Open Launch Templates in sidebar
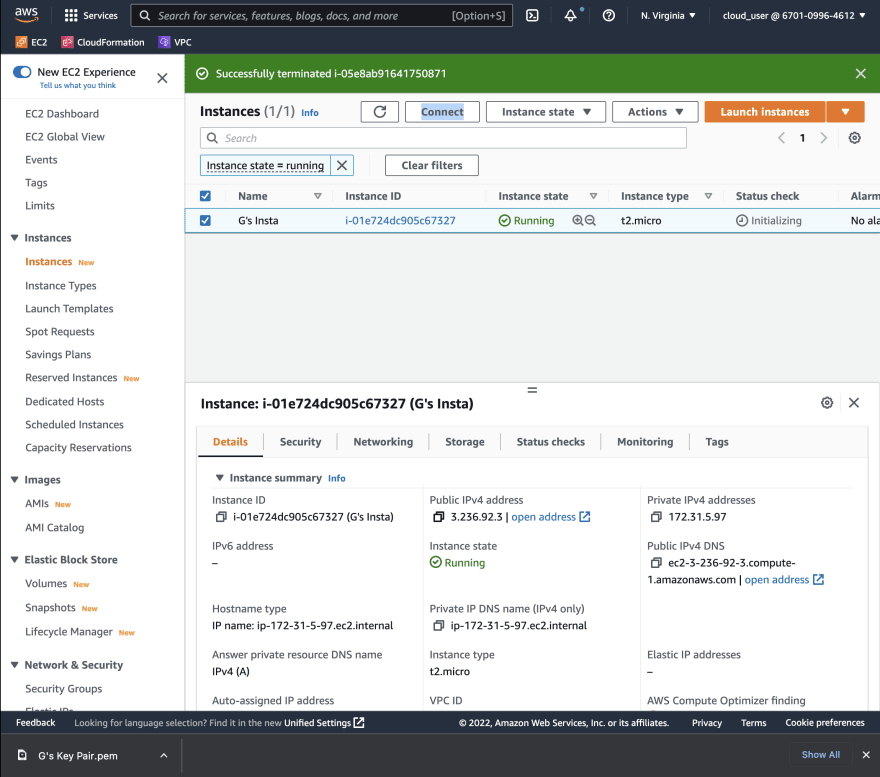Screen dimensions: 880x777 [69, 309]
